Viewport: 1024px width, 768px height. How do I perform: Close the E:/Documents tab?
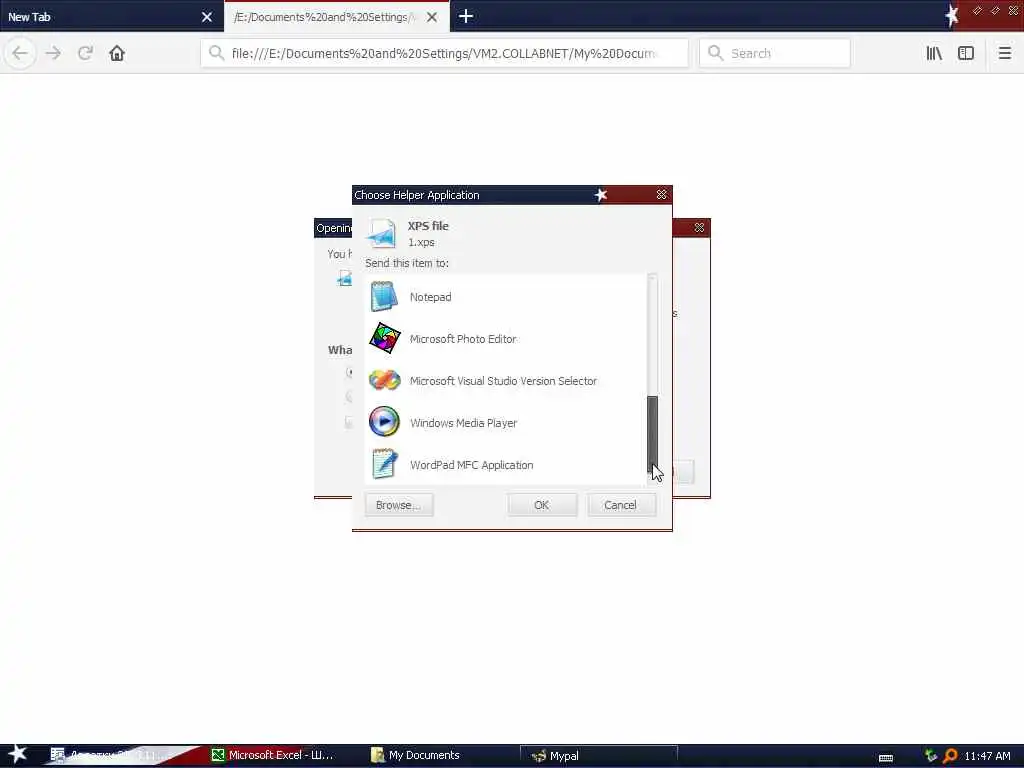pyautogui.click(x=432, y=17)
